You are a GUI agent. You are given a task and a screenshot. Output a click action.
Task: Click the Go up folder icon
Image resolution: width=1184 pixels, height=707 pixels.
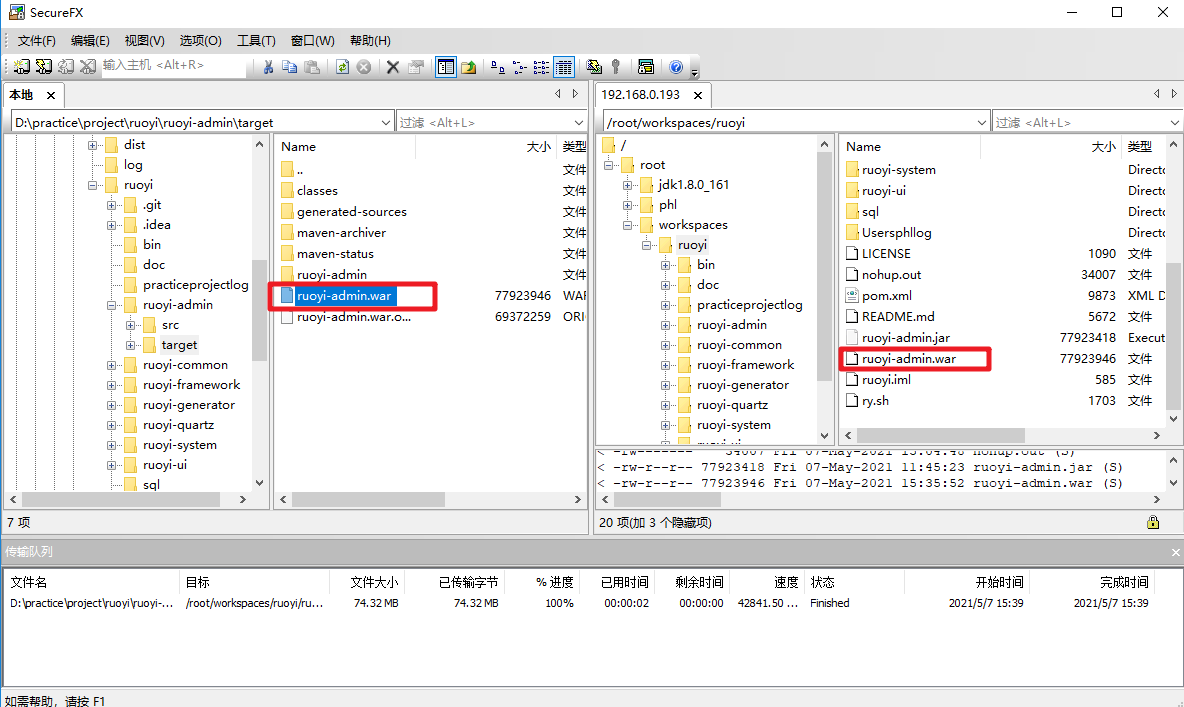click(468, 66)
